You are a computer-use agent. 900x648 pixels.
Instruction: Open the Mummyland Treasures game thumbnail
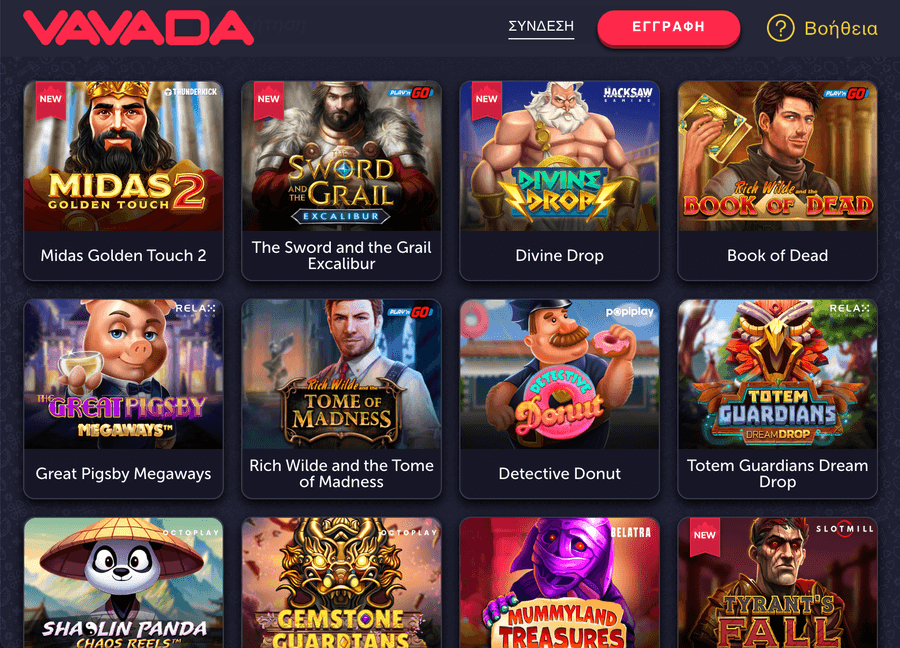[x=560, y=583]
